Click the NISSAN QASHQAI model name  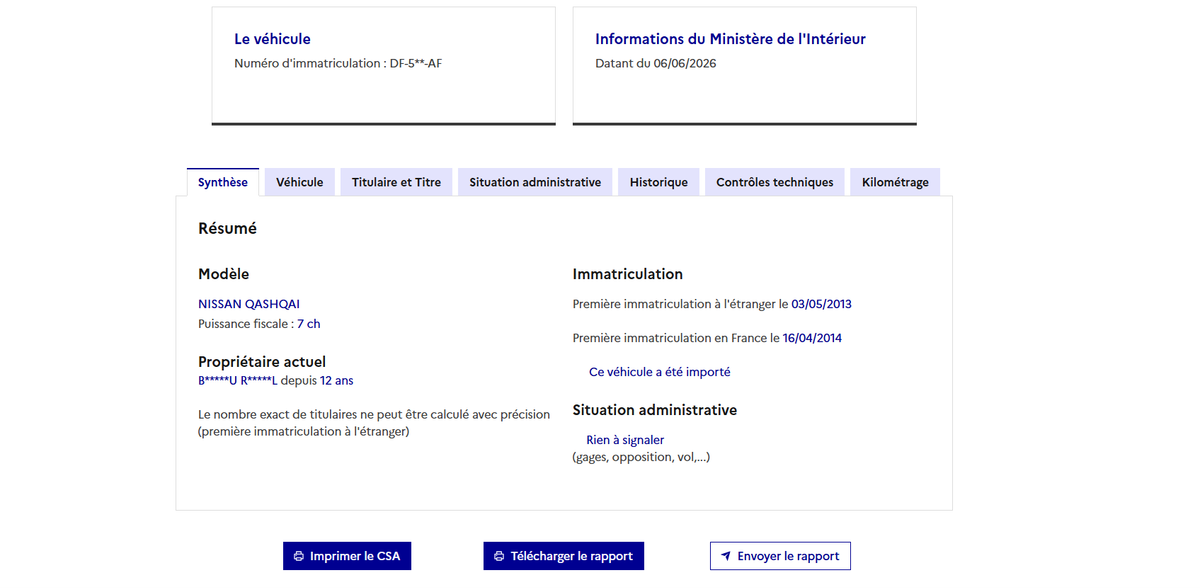[x=249, y=304]
